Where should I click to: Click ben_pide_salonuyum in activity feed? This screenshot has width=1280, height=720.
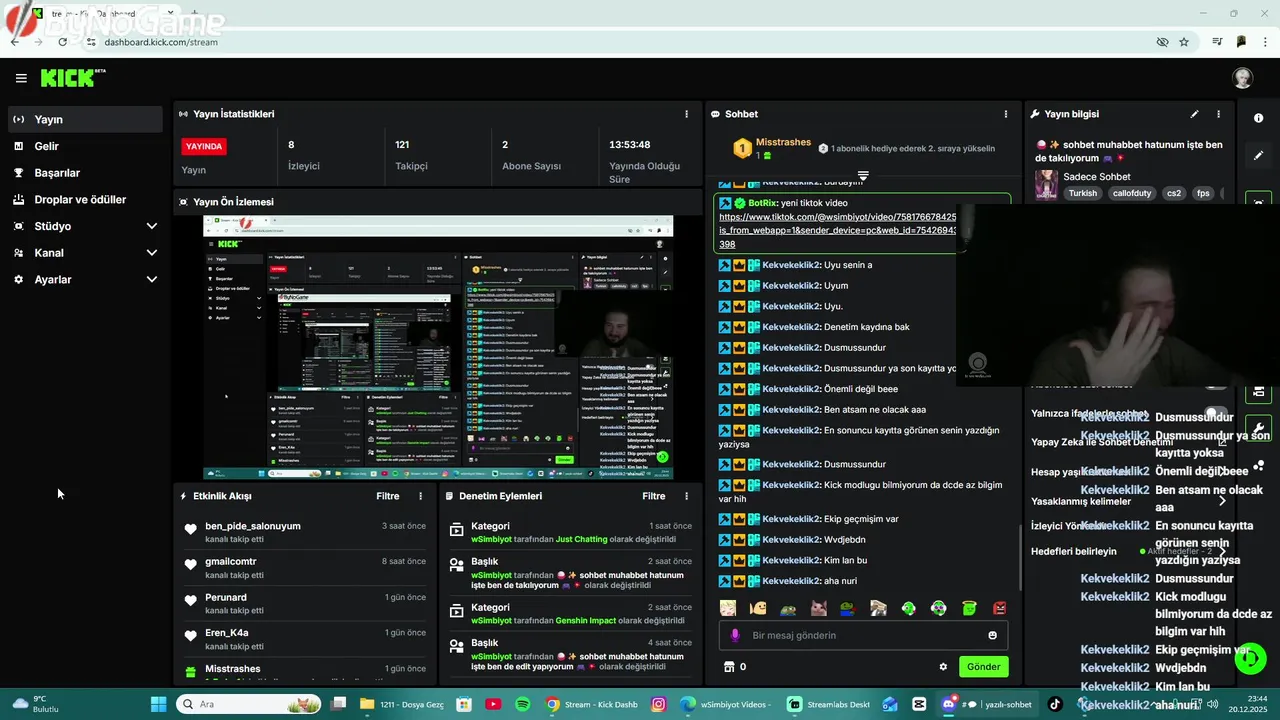[x=253, y=526]
